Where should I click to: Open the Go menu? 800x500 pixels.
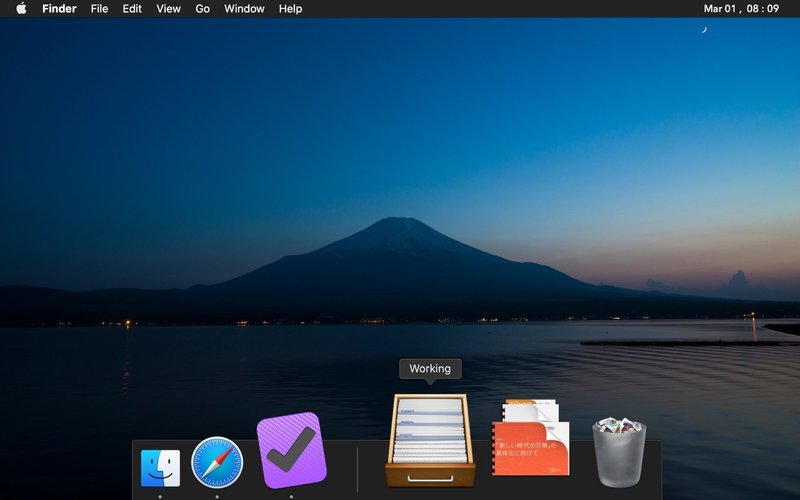[203, 9]
